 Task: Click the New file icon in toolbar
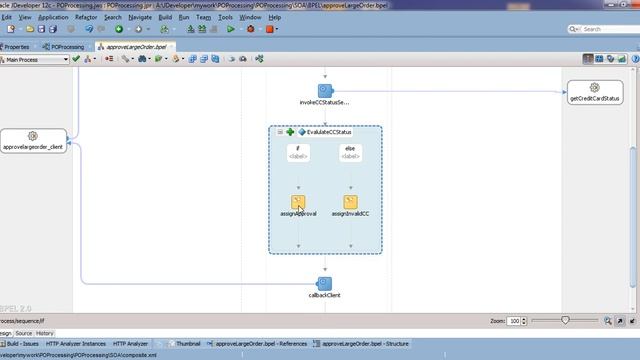tap(11, 29)
